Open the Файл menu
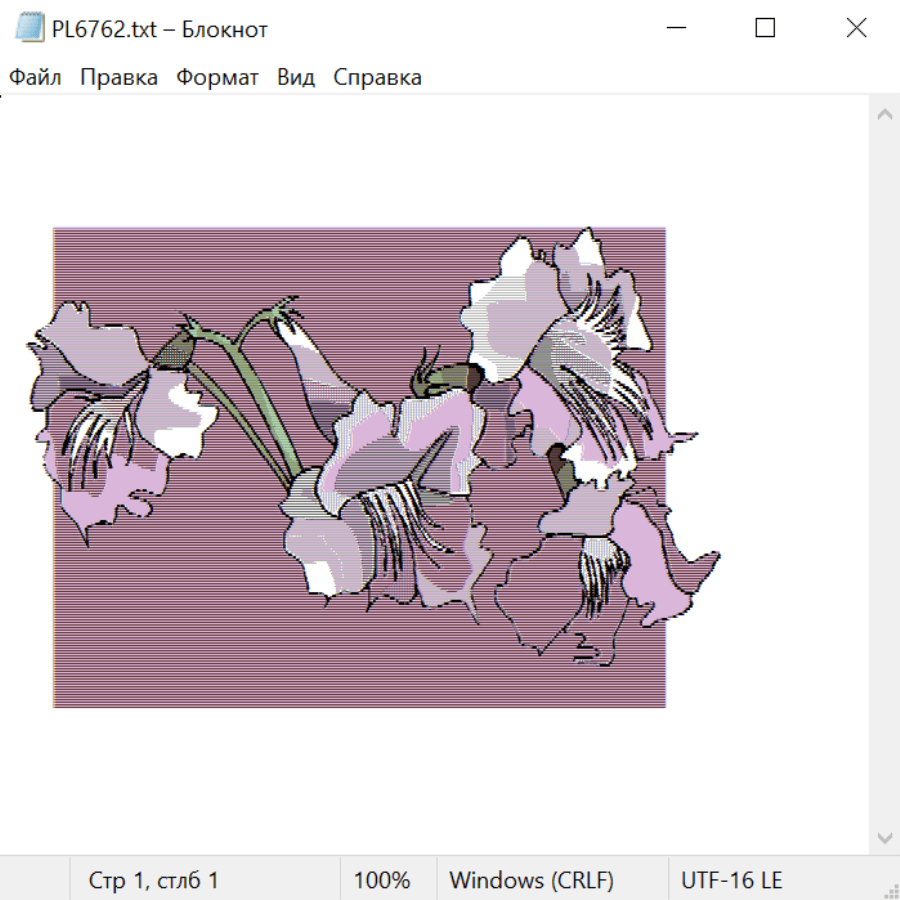This screenshot has width=900, height=900. click(35, 78)
